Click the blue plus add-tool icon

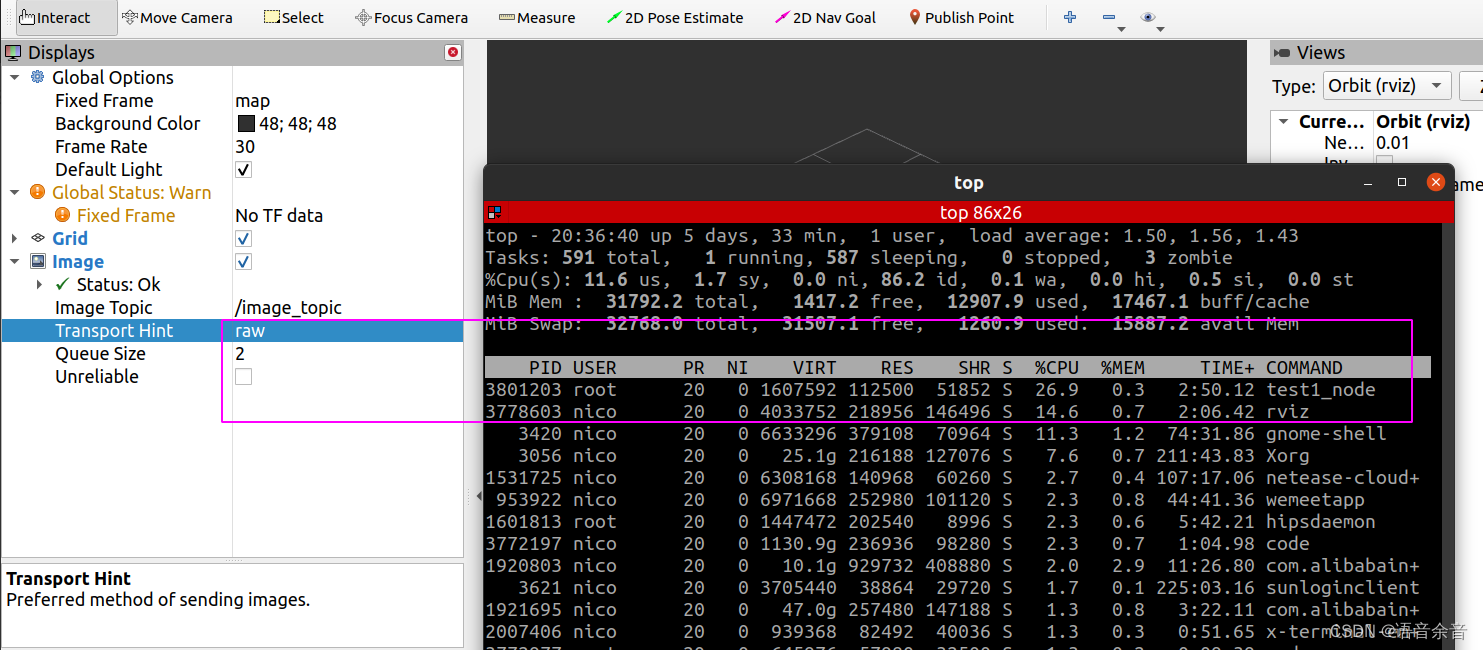pyautogui.click(x=1070, y=17)
